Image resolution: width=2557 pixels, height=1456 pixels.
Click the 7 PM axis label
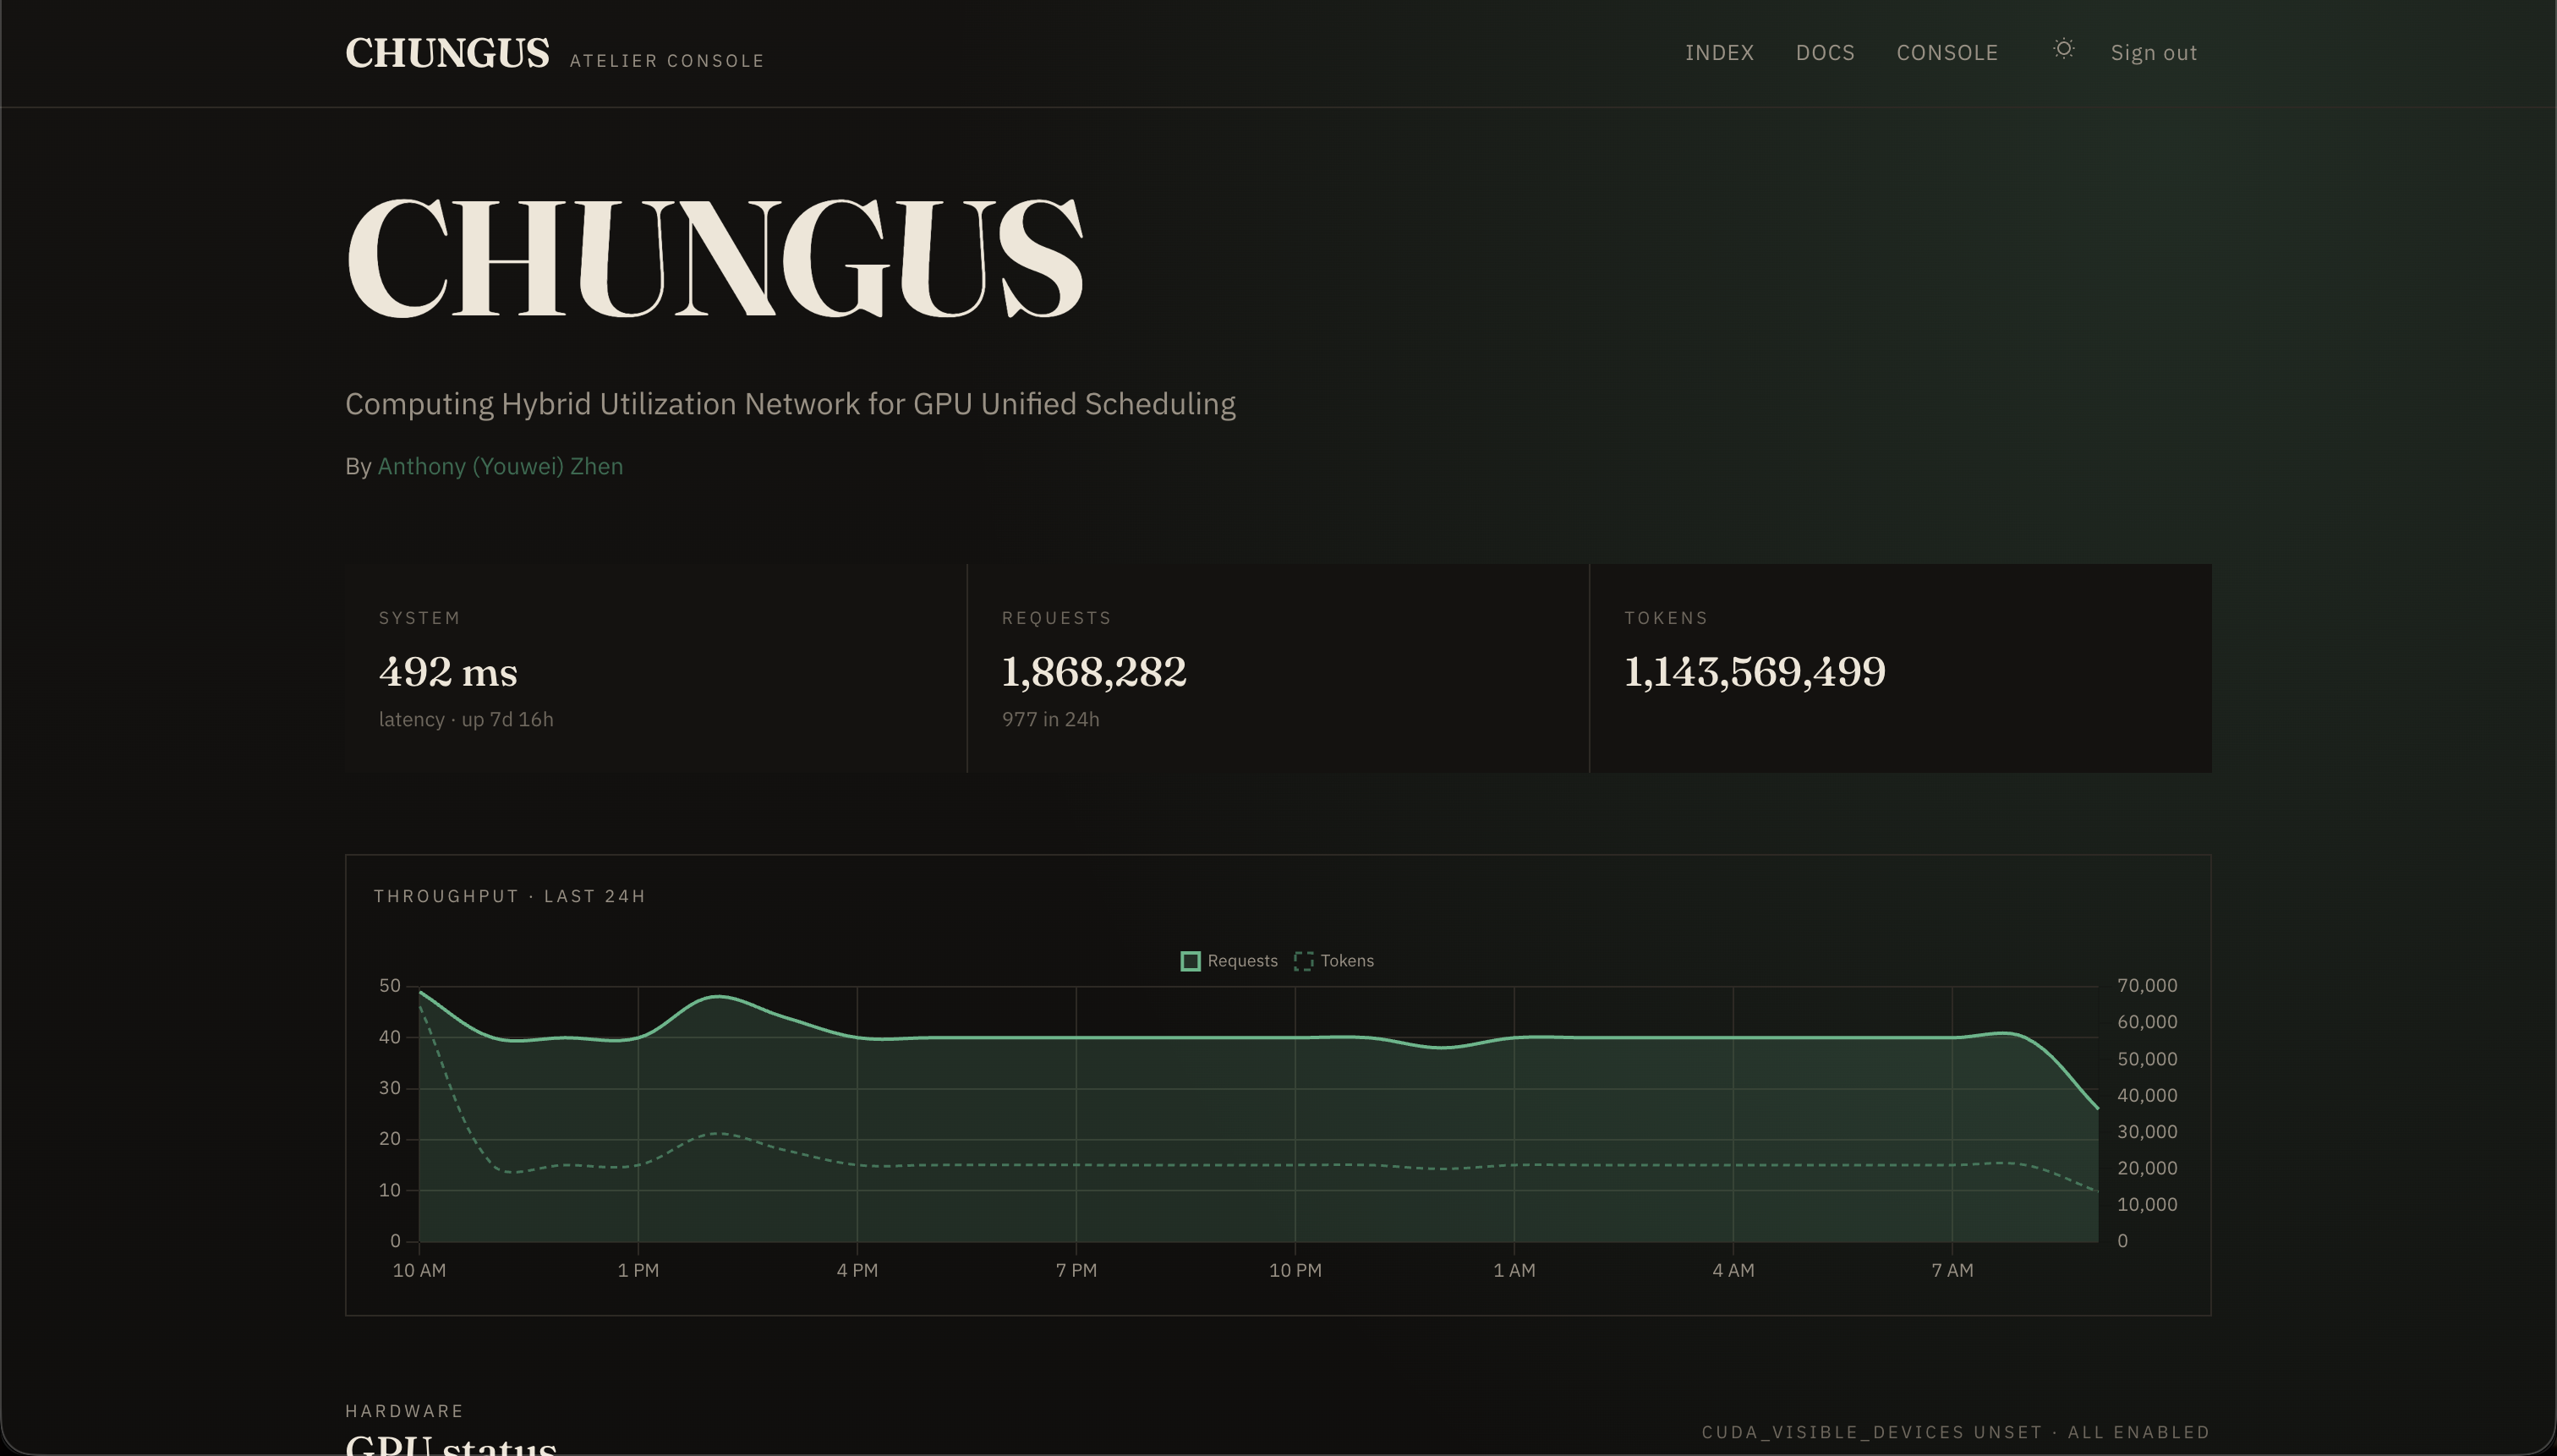pos(1076,1271)
